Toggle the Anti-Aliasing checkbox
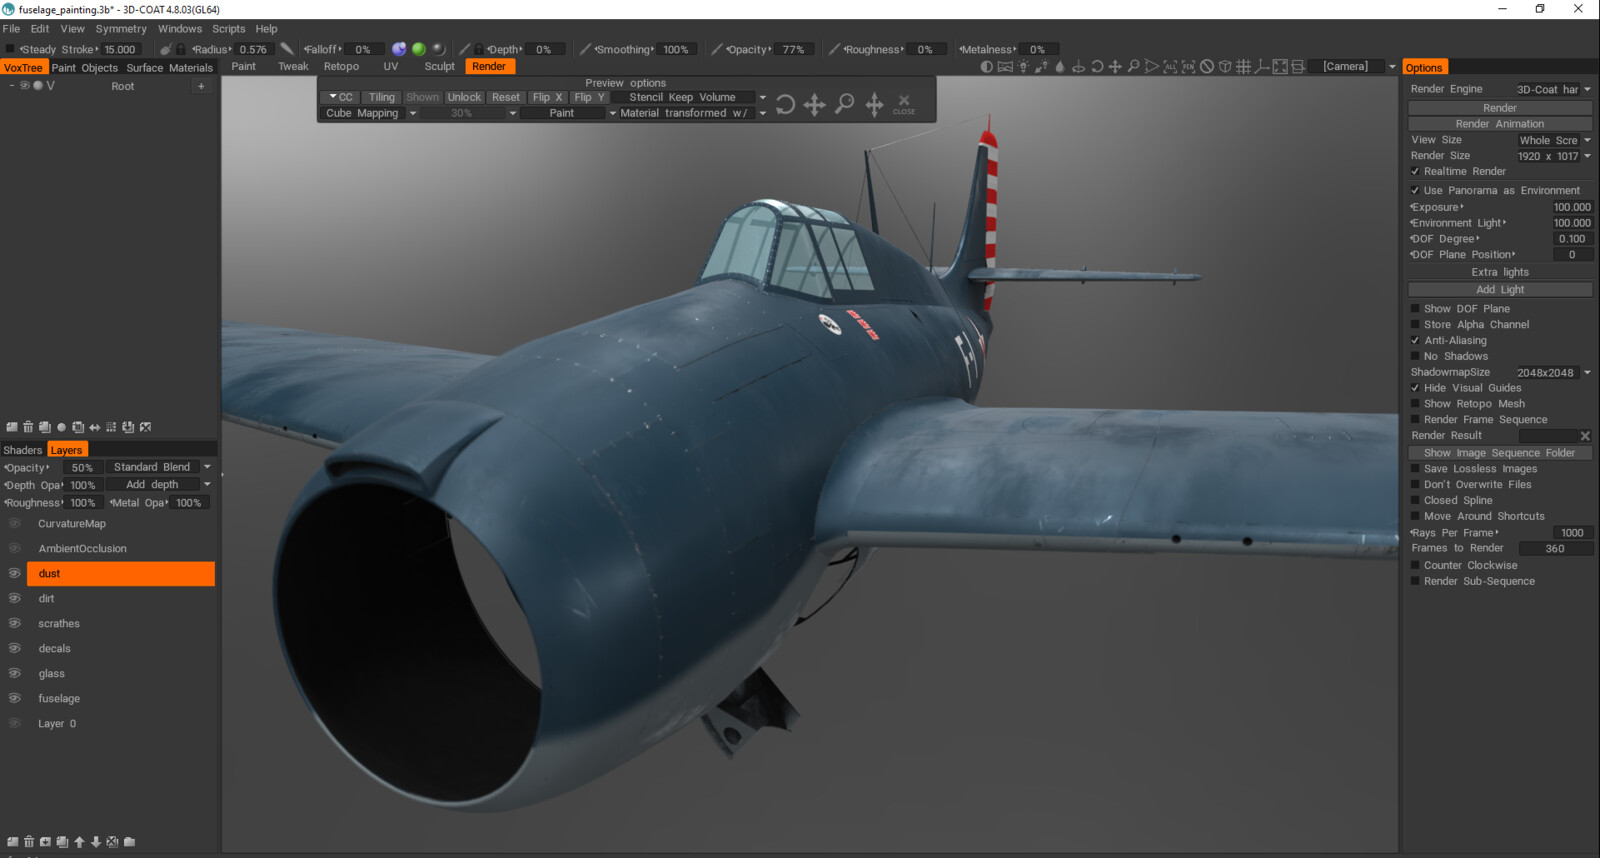The height and width of the screenshot is (858, 1600). coord(1415,341)
